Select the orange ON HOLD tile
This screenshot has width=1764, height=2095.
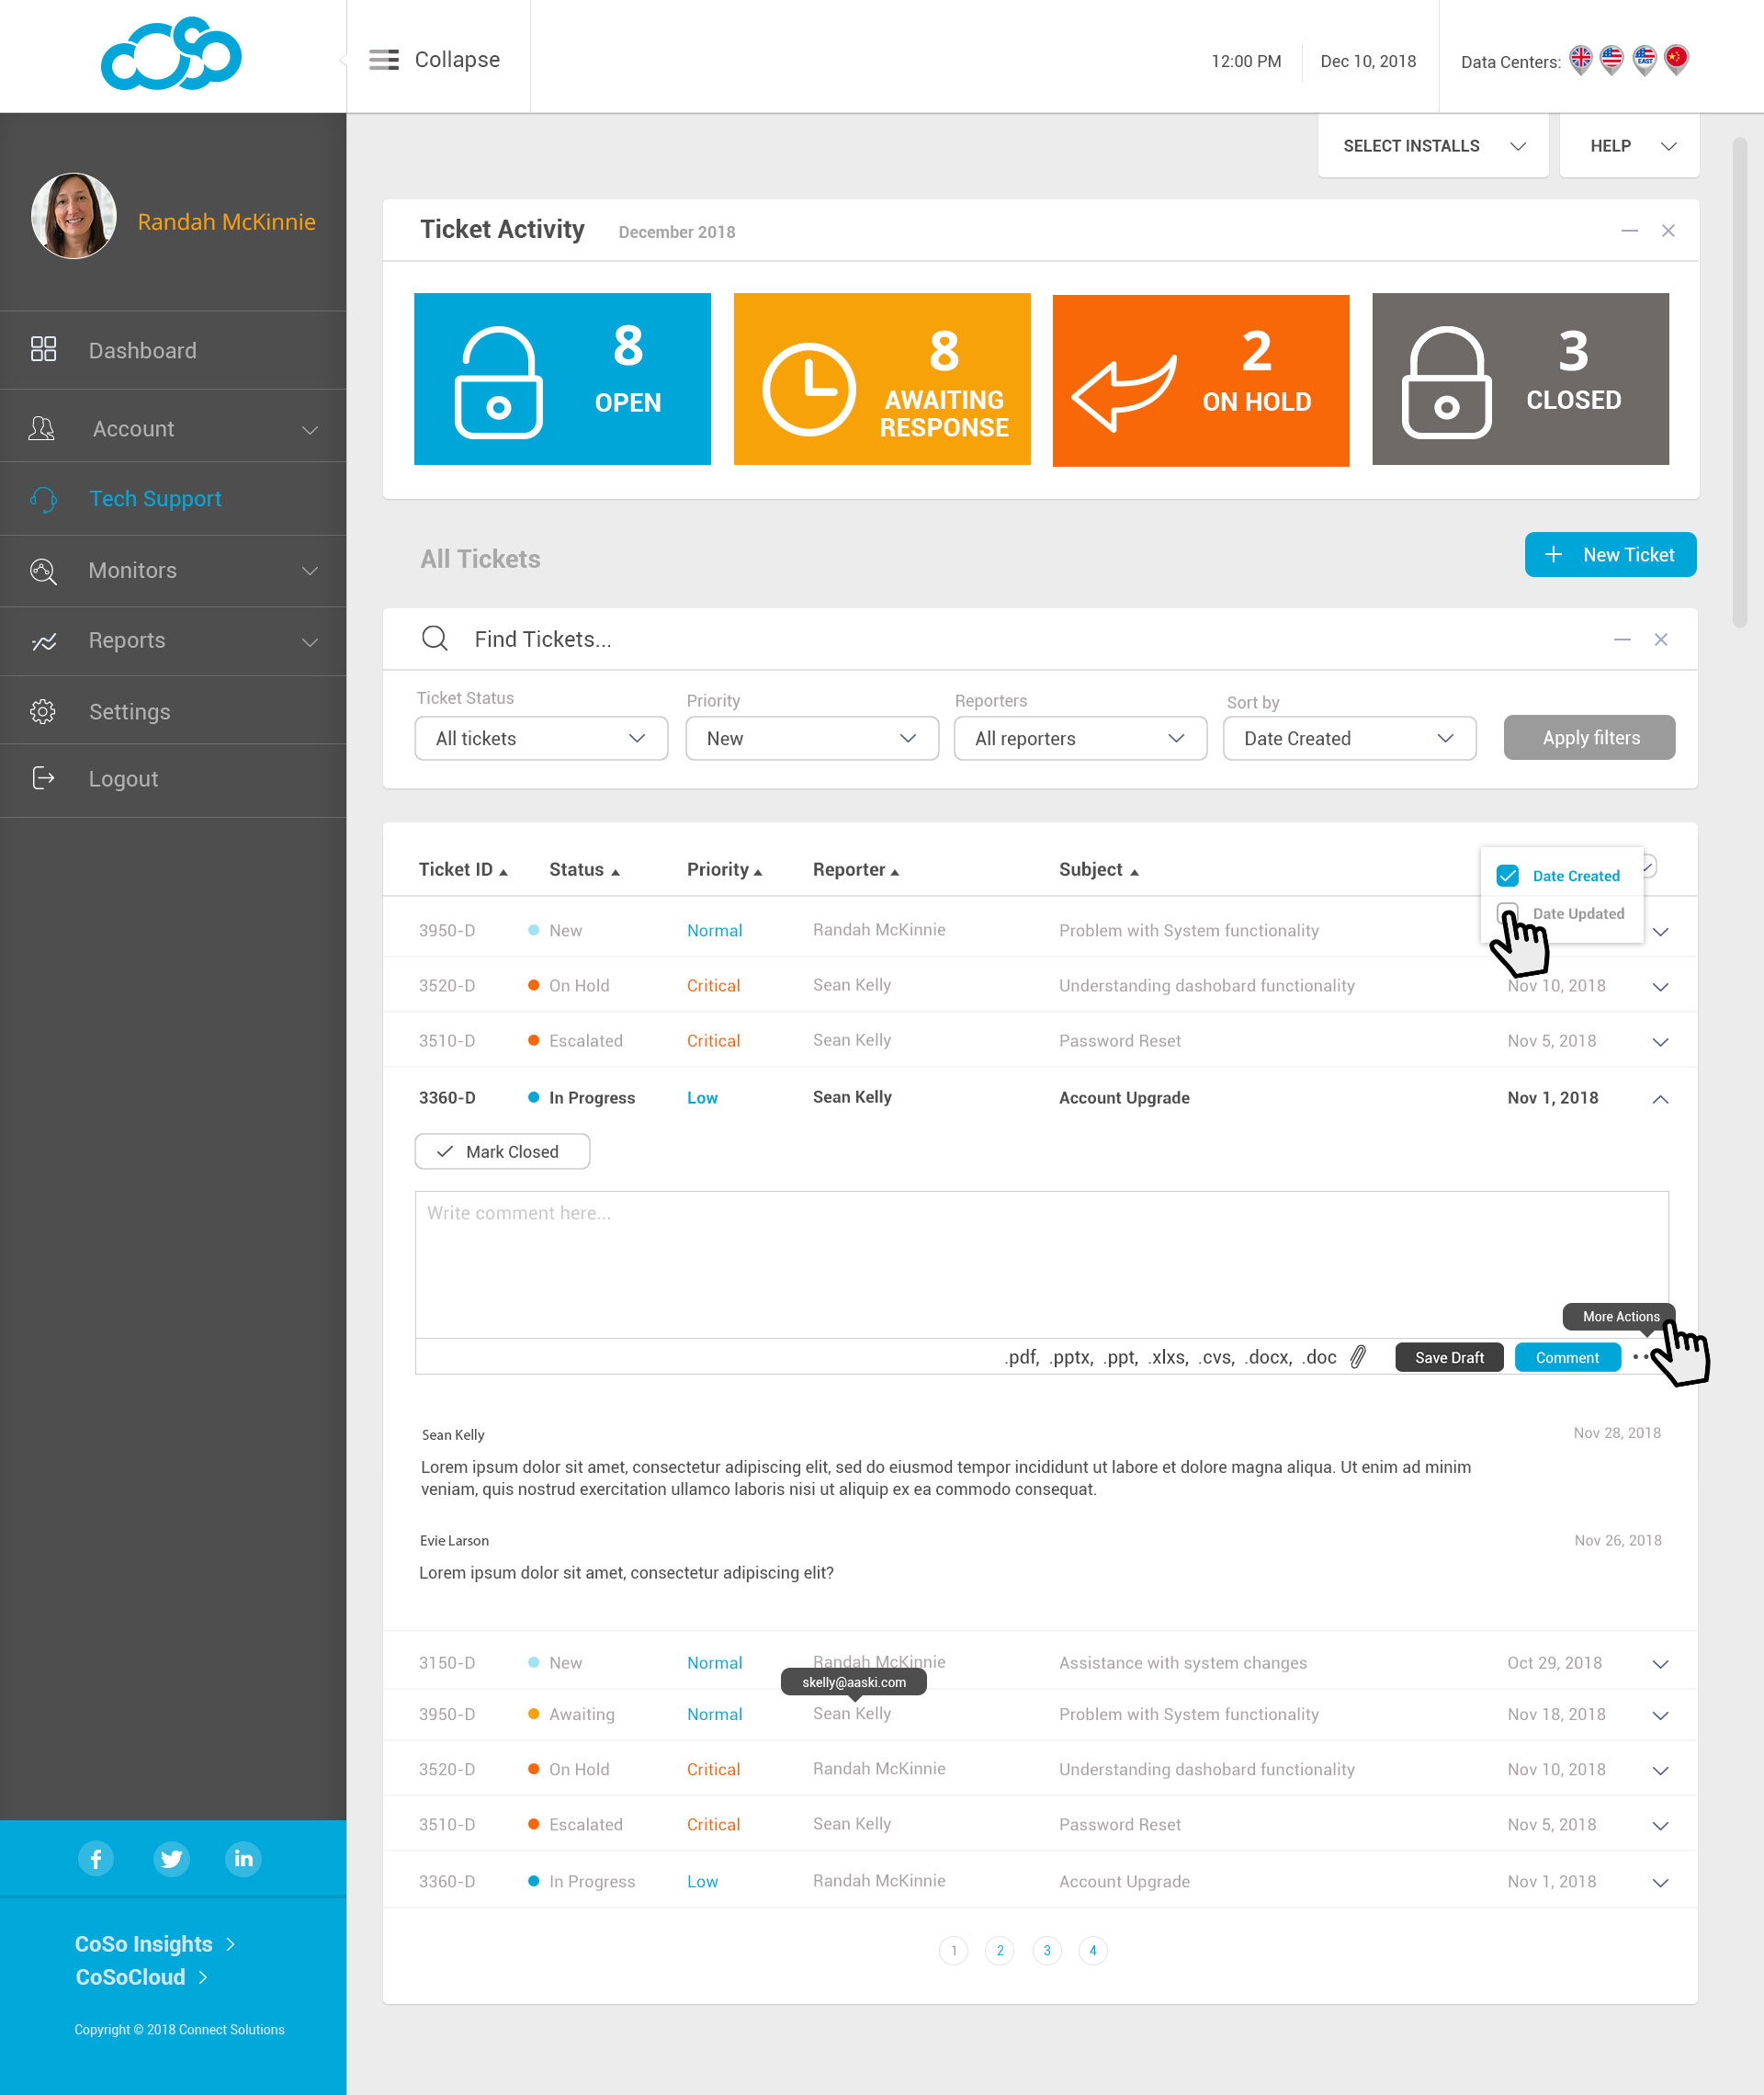point(1200,380)
